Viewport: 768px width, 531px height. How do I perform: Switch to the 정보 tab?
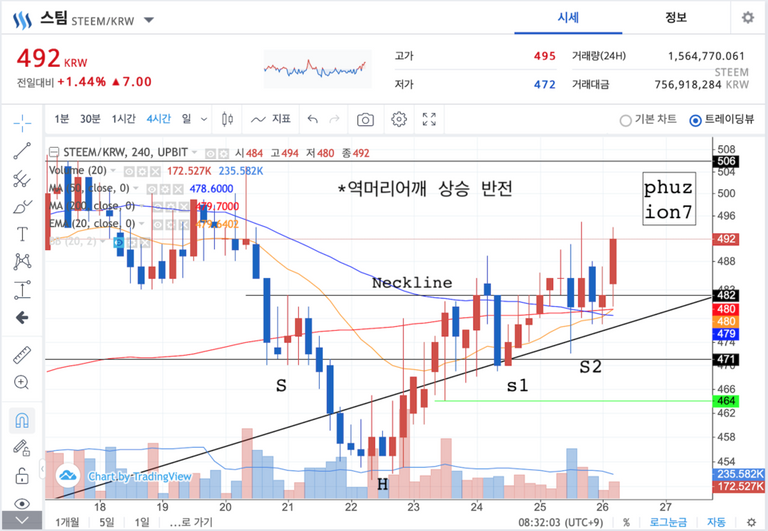click(676, 18)
